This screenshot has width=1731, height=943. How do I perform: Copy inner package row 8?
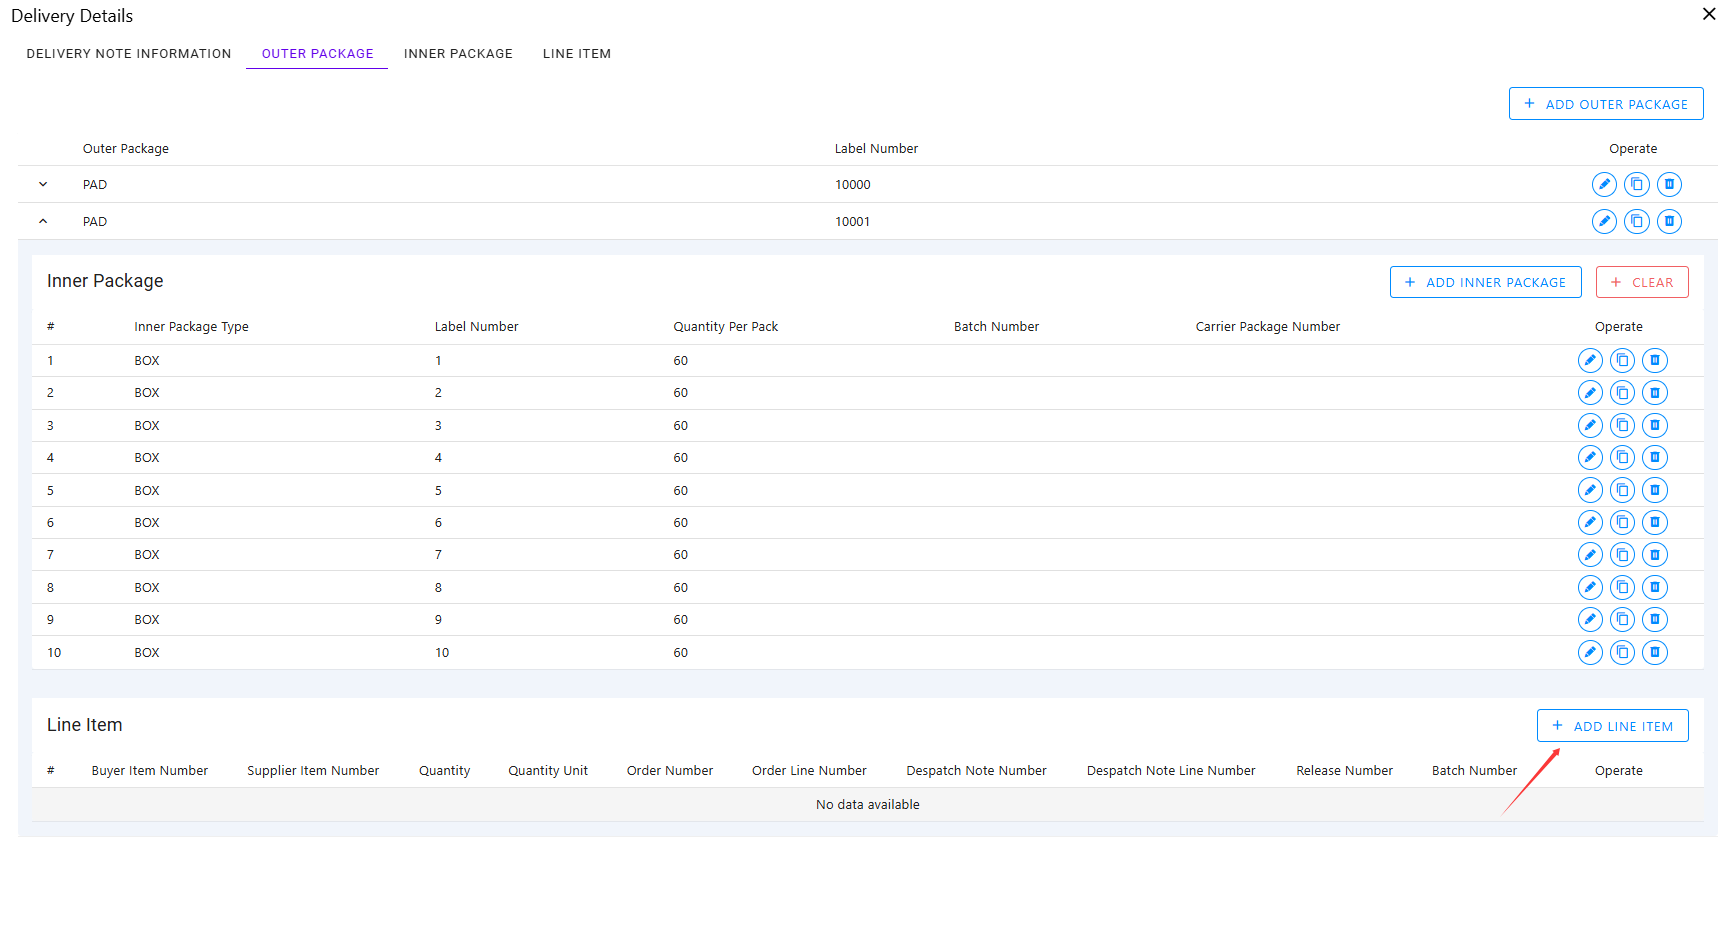tap(1622, 588)
